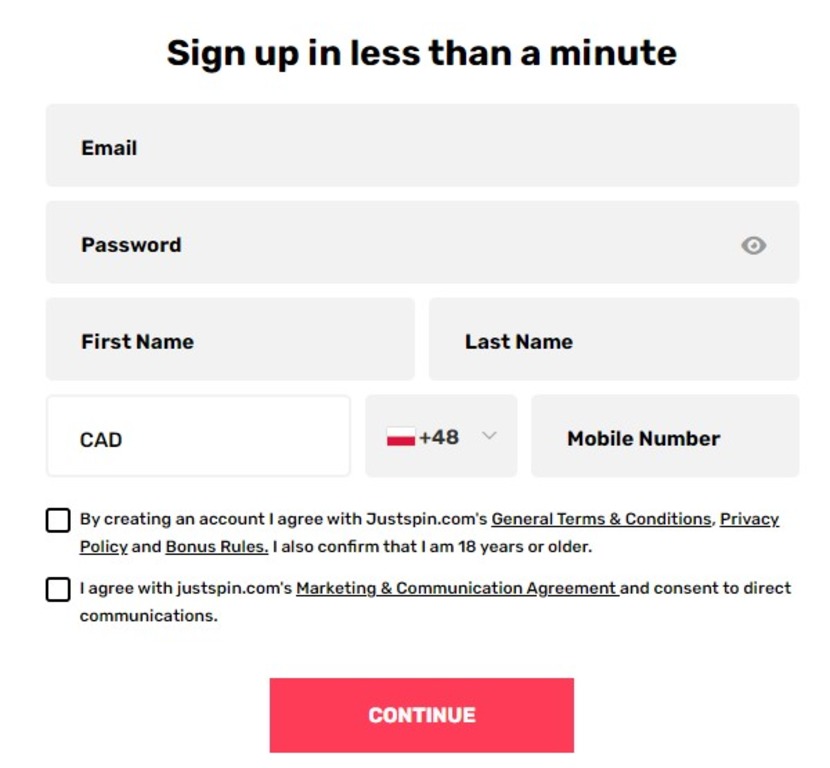Check the terms and conditions agreement box
This screenshot has width=830, height=768.
pyautogui.click(x=58, y=520)
